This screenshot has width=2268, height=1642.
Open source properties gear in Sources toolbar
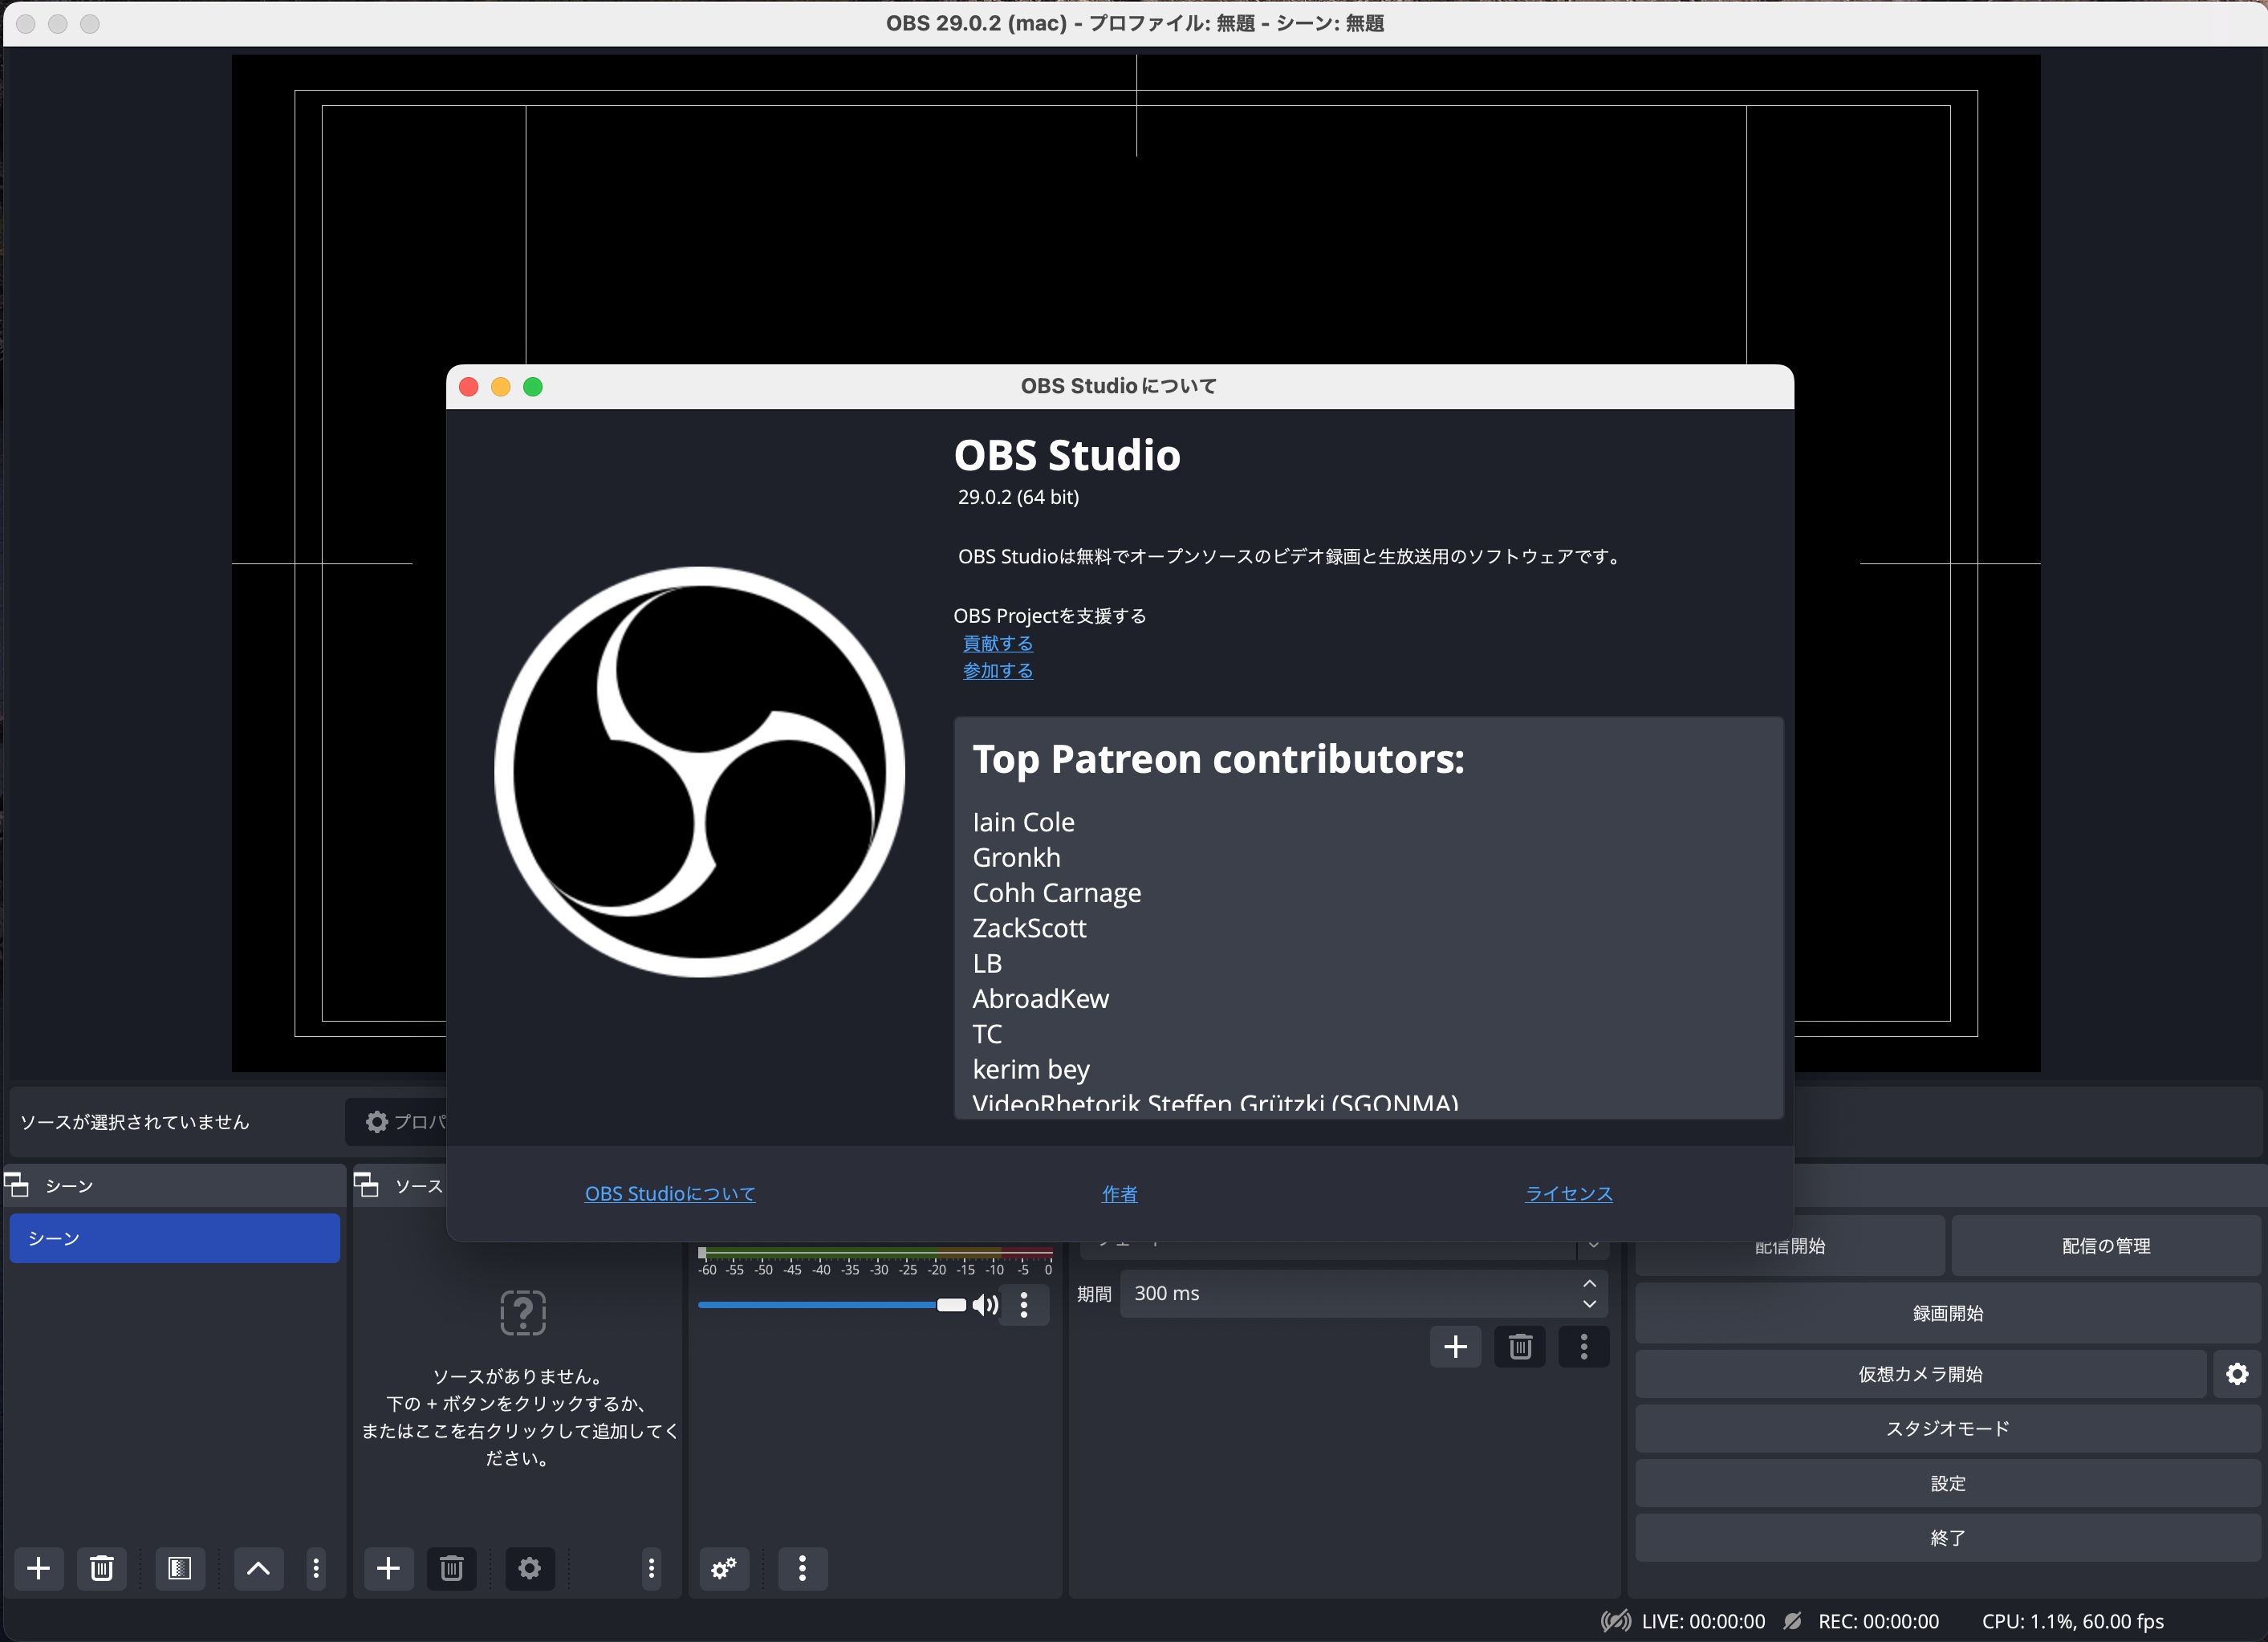point(529,1568)
